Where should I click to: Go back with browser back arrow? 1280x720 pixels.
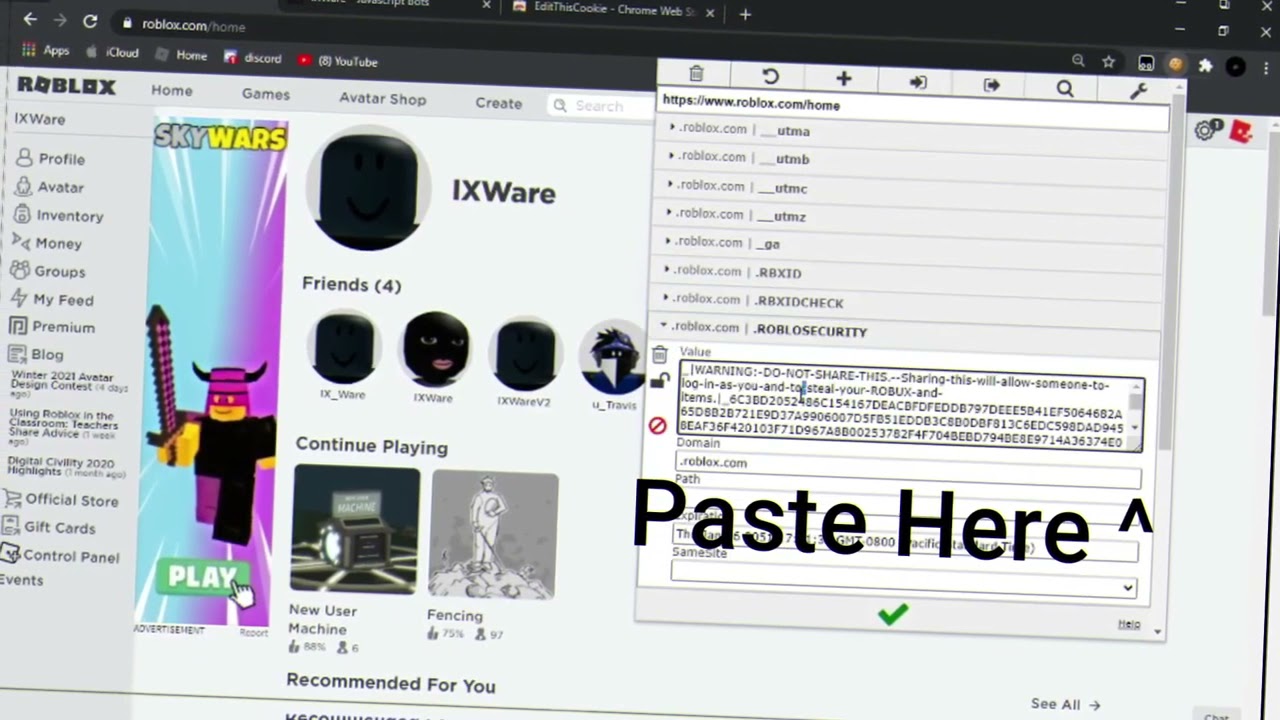[30, 18]
